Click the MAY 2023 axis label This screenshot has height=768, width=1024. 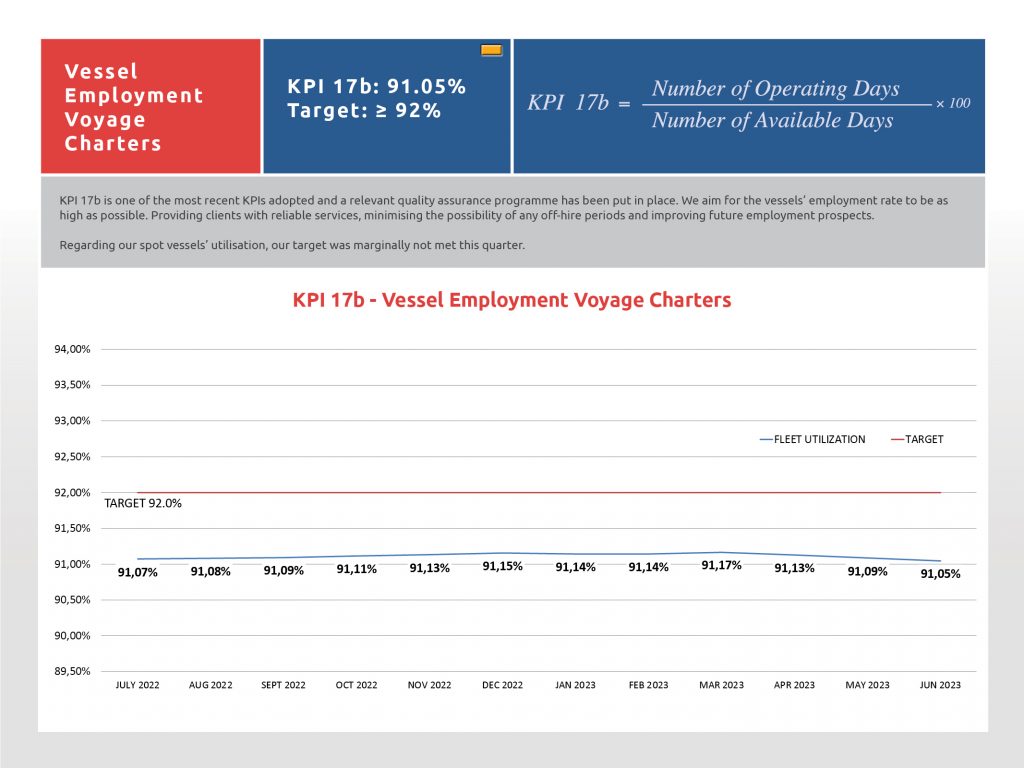[x=867, y=685]
